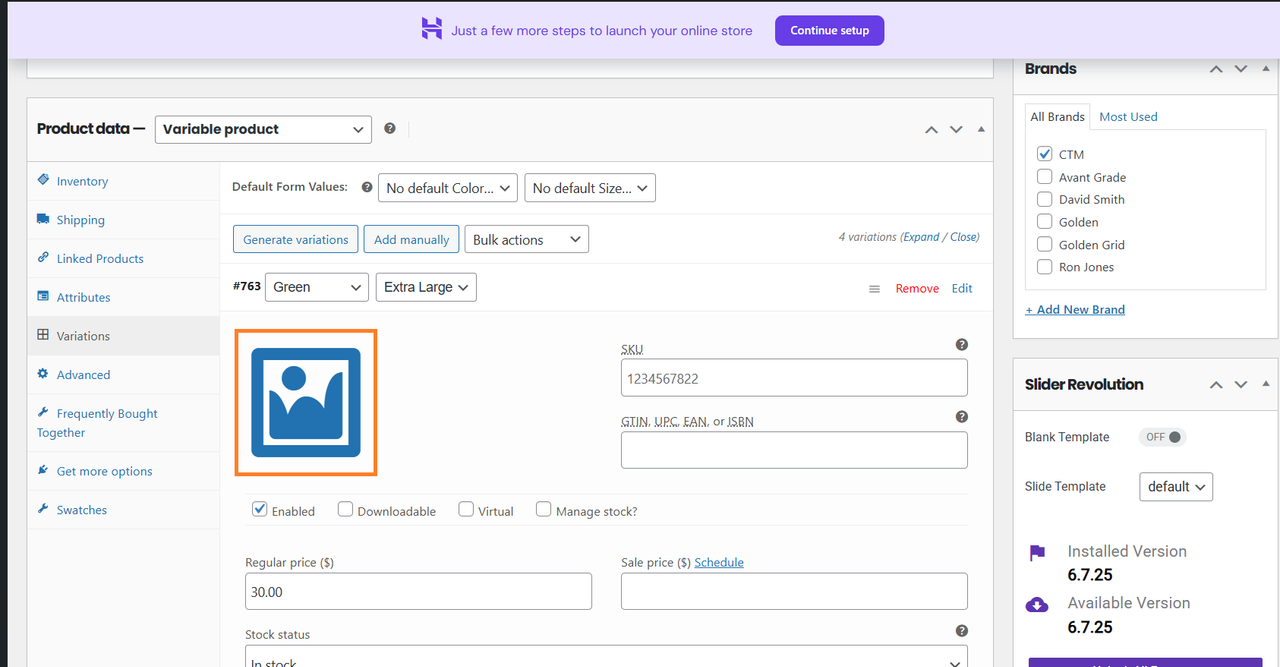Click the Get more options plug icon
Viewport: 1280px width, 667px height.
43,470
